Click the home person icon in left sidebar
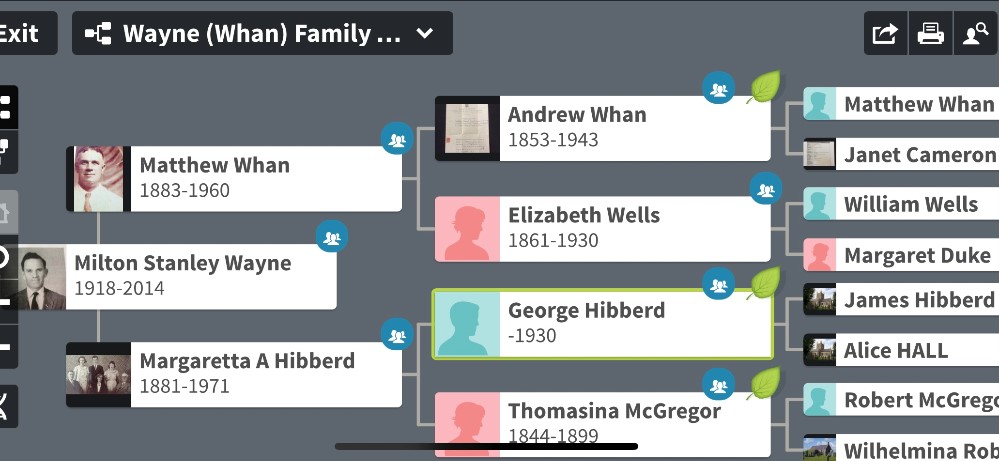This screenshot has width=999, height=461. pos(4,212)
